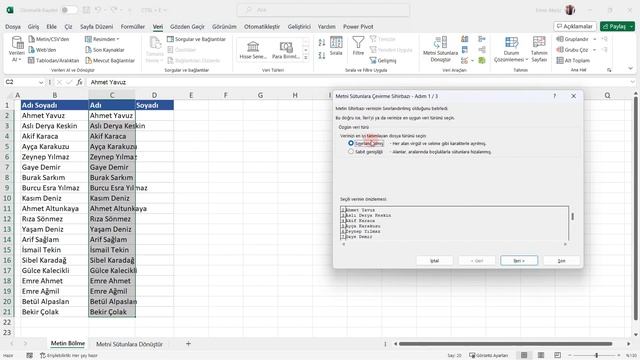Click the Consolidate icon in Veri Araçları

click(x=482, y=39)
